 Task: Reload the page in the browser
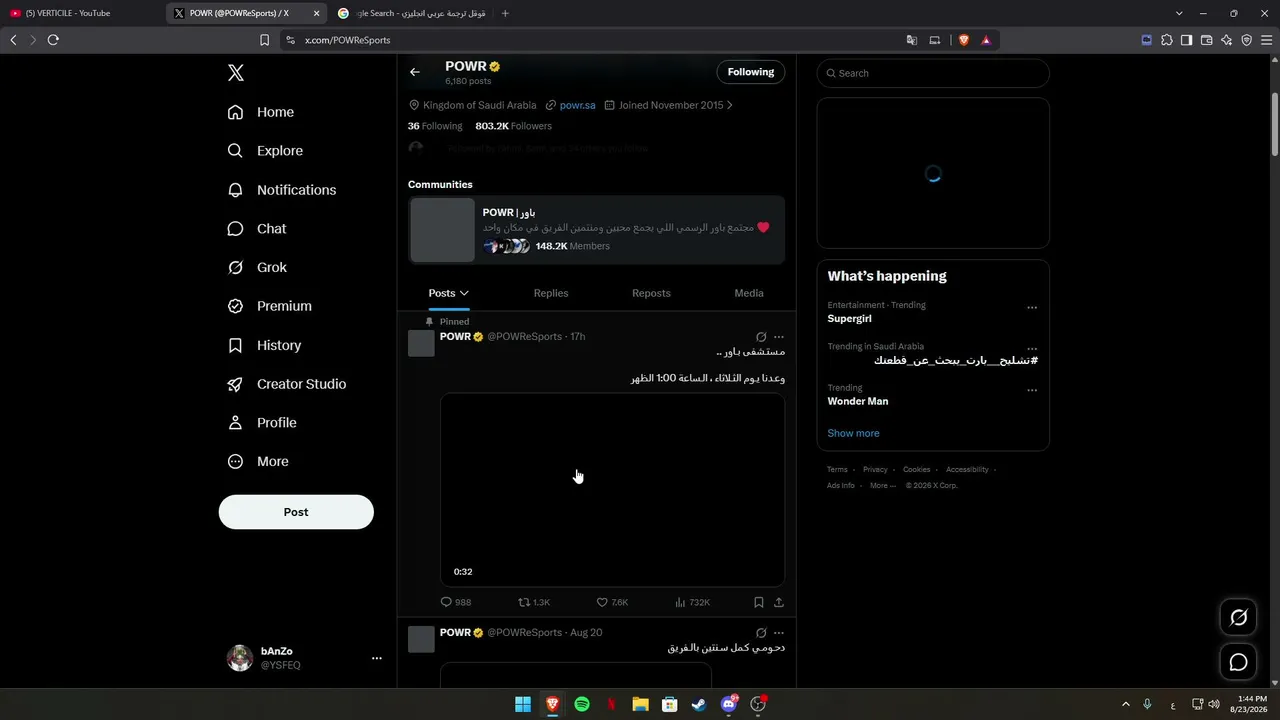[x=53, y=40]
